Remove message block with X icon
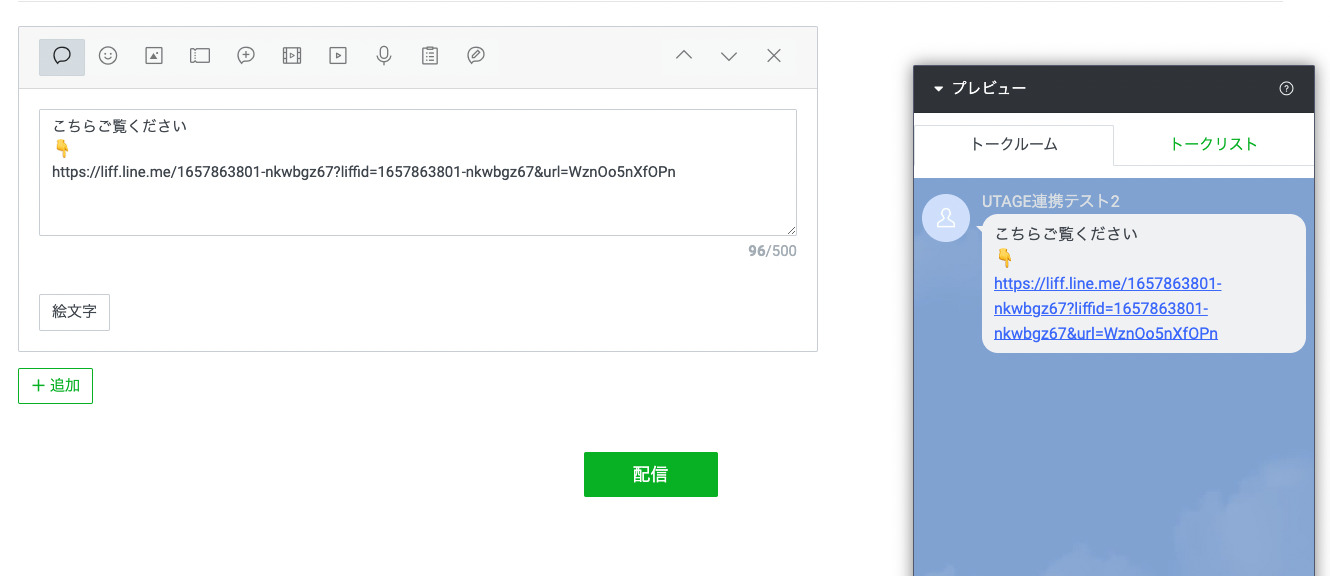The height and width of the screenshot is (576, 1330). click(774, 57)
